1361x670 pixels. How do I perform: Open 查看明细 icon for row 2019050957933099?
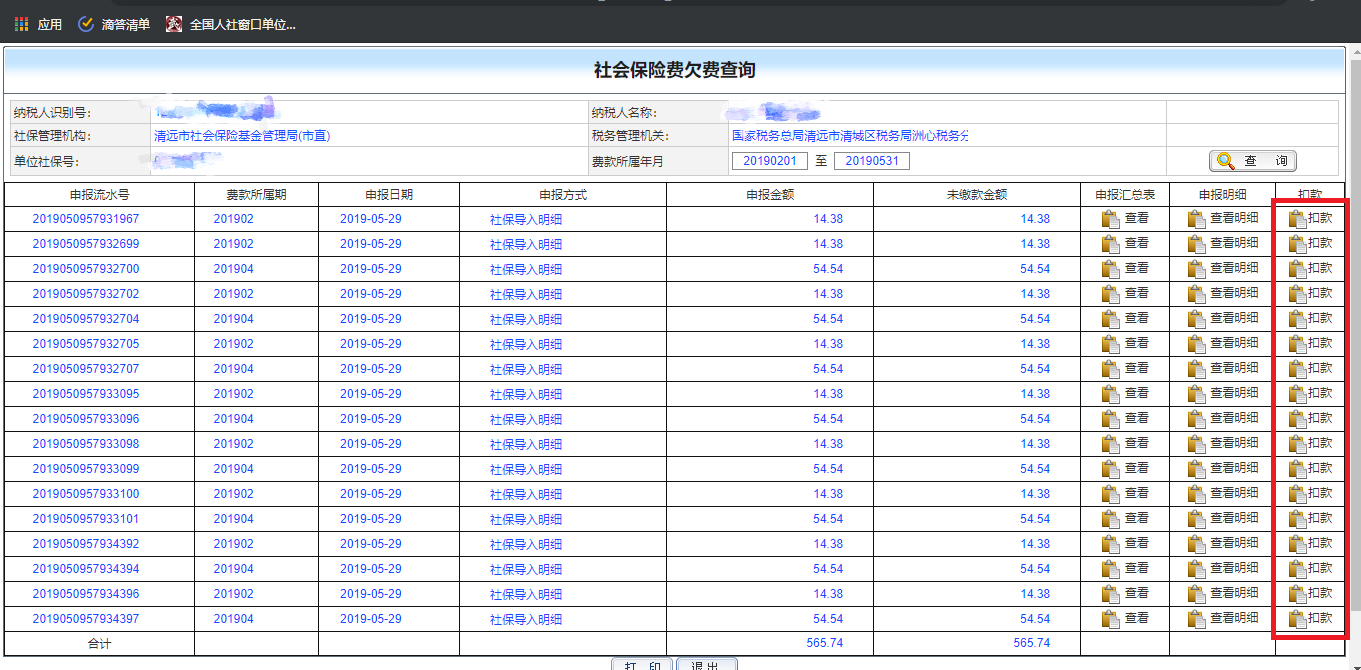pyautogui.click(x=1196, y=469)
